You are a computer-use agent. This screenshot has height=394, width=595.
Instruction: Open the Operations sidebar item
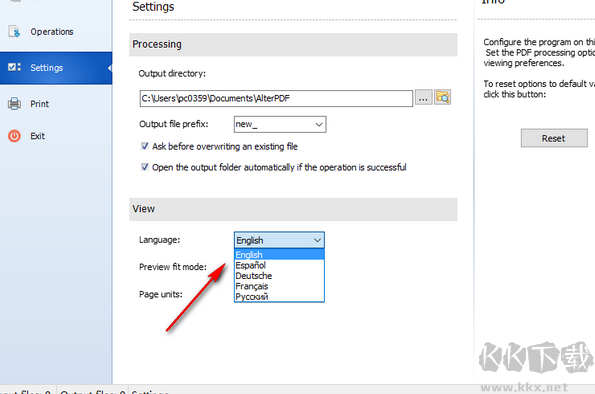point(52,32)
